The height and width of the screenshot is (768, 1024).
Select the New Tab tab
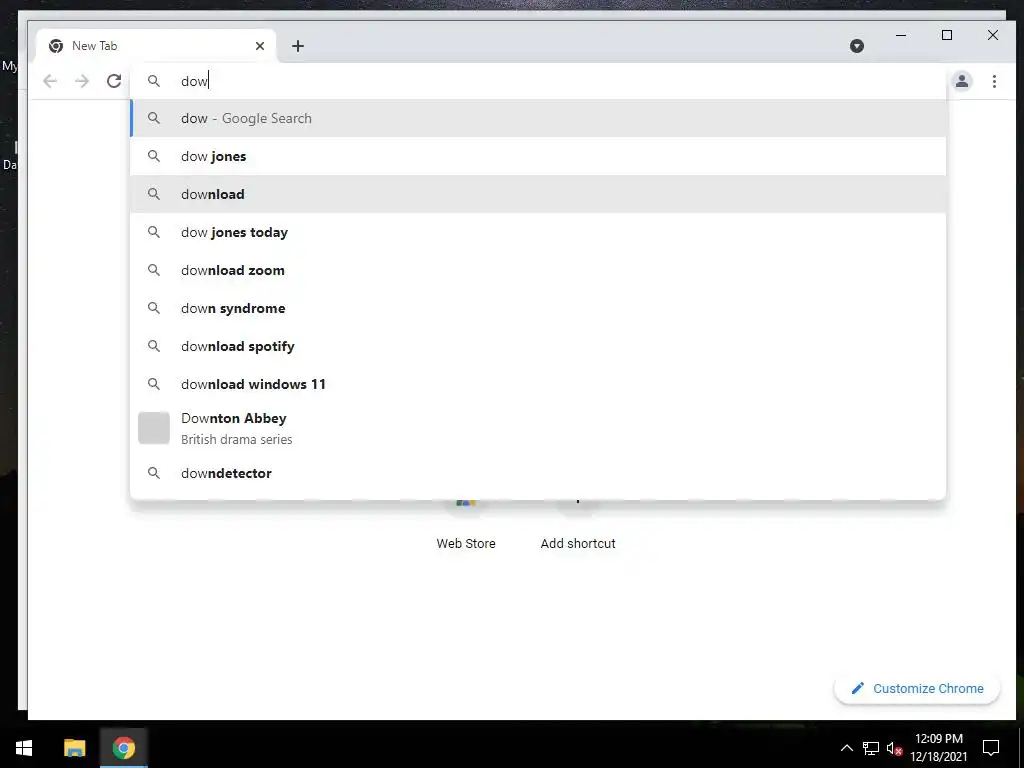[x=157, y=46]
